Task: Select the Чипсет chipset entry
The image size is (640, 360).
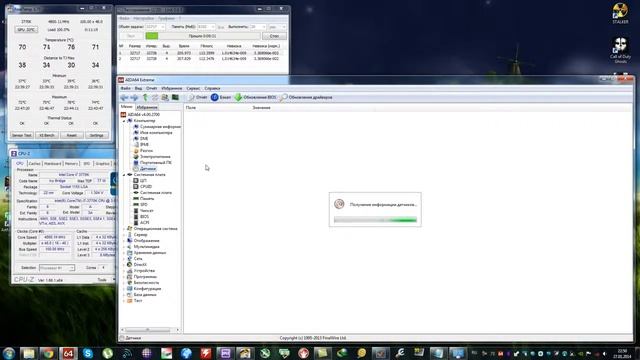Action: [144, 211]
